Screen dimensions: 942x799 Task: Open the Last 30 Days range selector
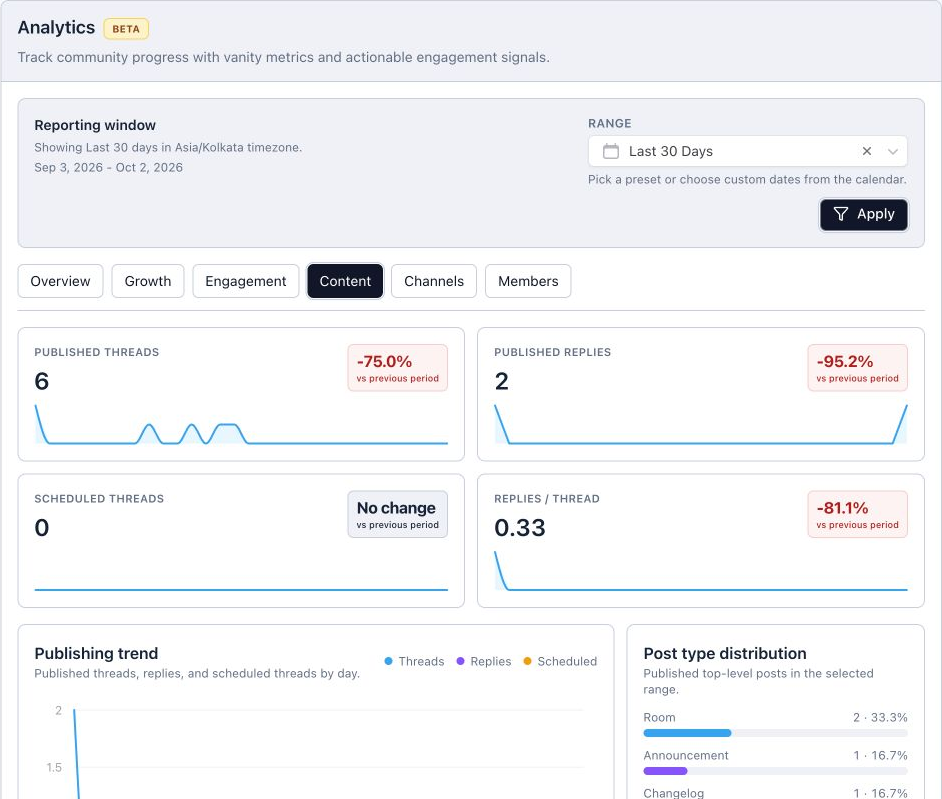(747, 151)
